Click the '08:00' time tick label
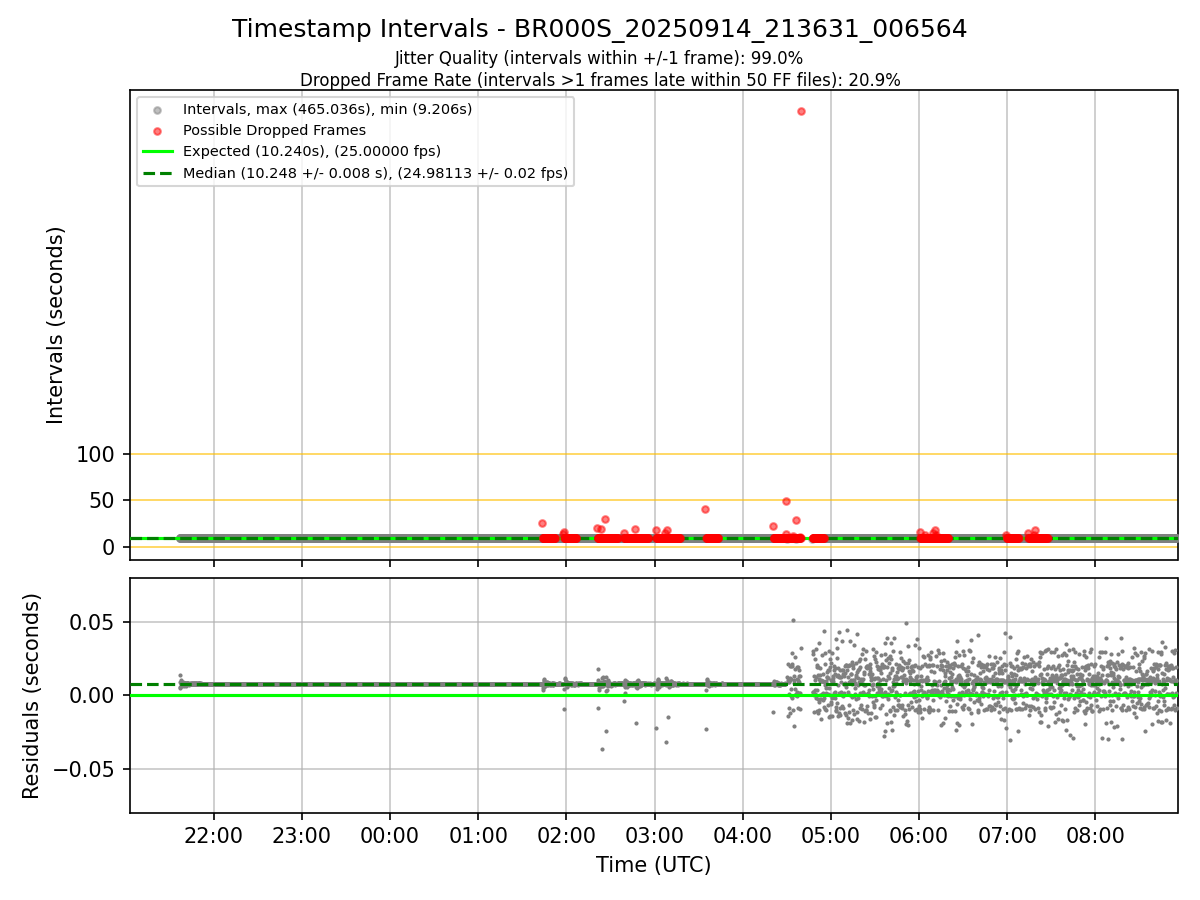This screenshot has width=1200, height=900. pos(1094,836)
